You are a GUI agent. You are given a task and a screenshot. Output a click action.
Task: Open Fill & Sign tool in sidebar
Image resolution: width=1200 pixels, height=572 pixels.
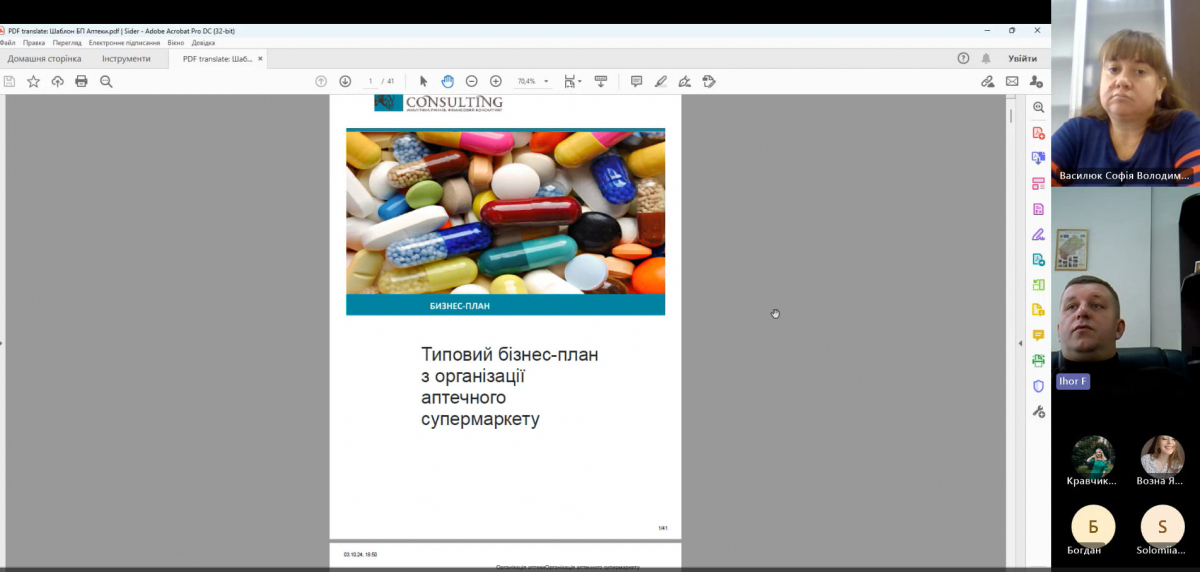click(x=1038, y=235)
